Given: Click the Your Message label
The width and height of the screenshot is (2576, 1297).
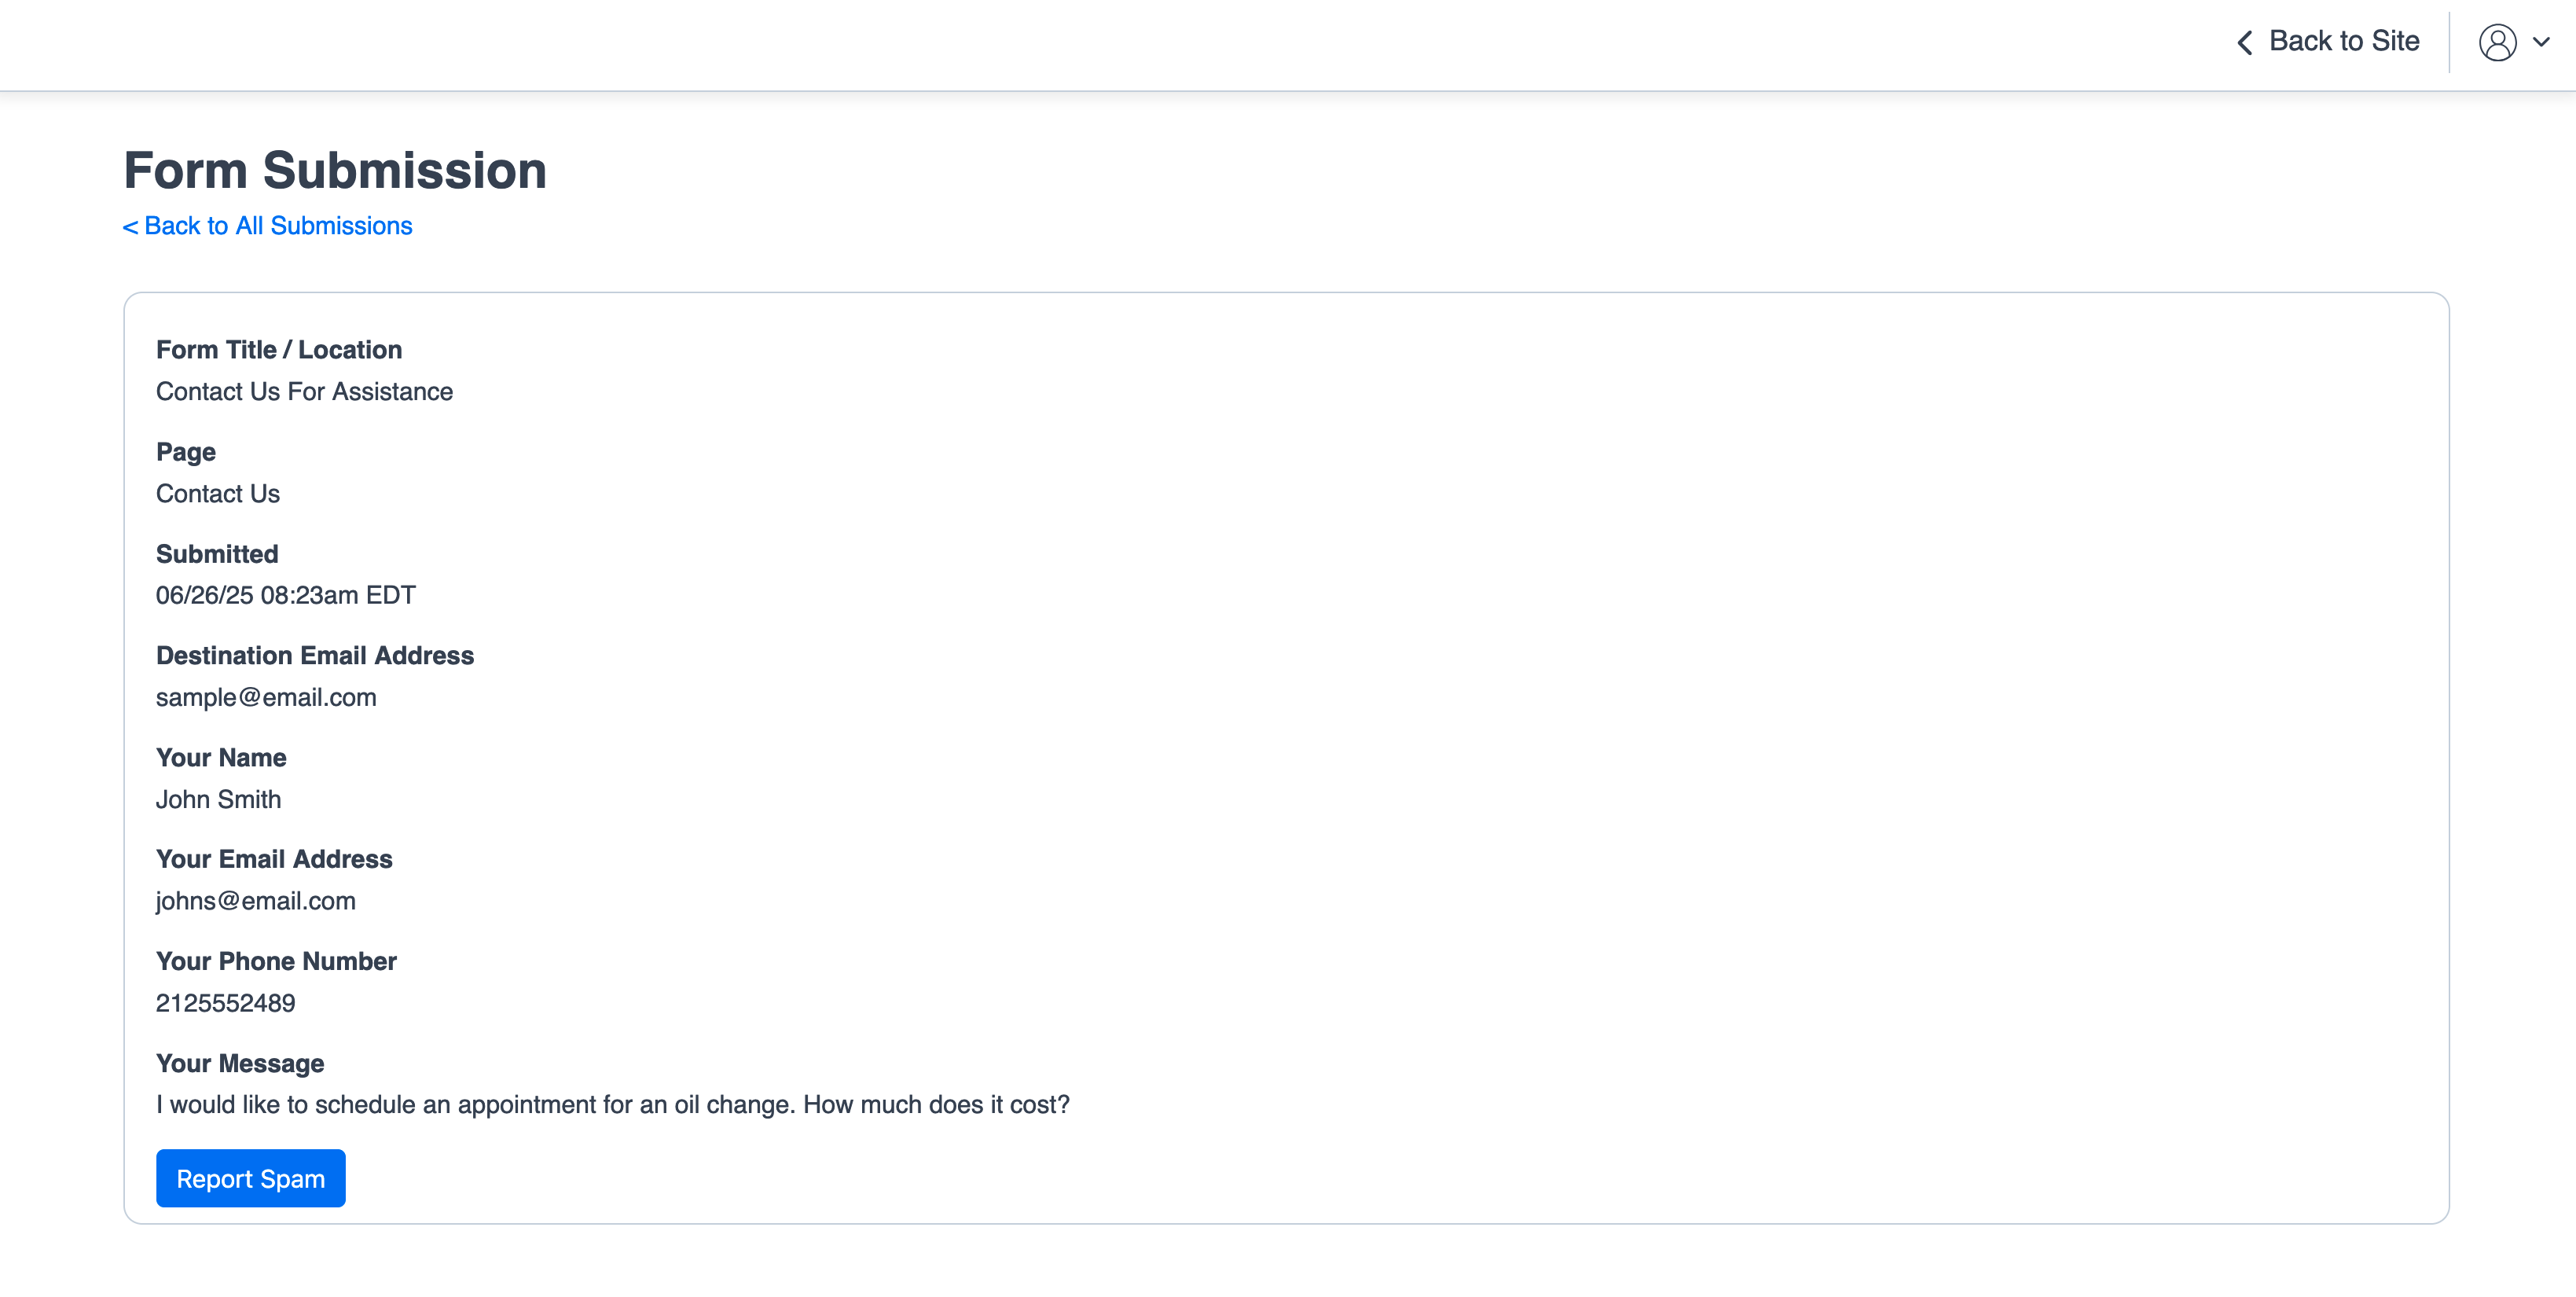Looking at the screenshot, I should click(x=240, y=1063).
